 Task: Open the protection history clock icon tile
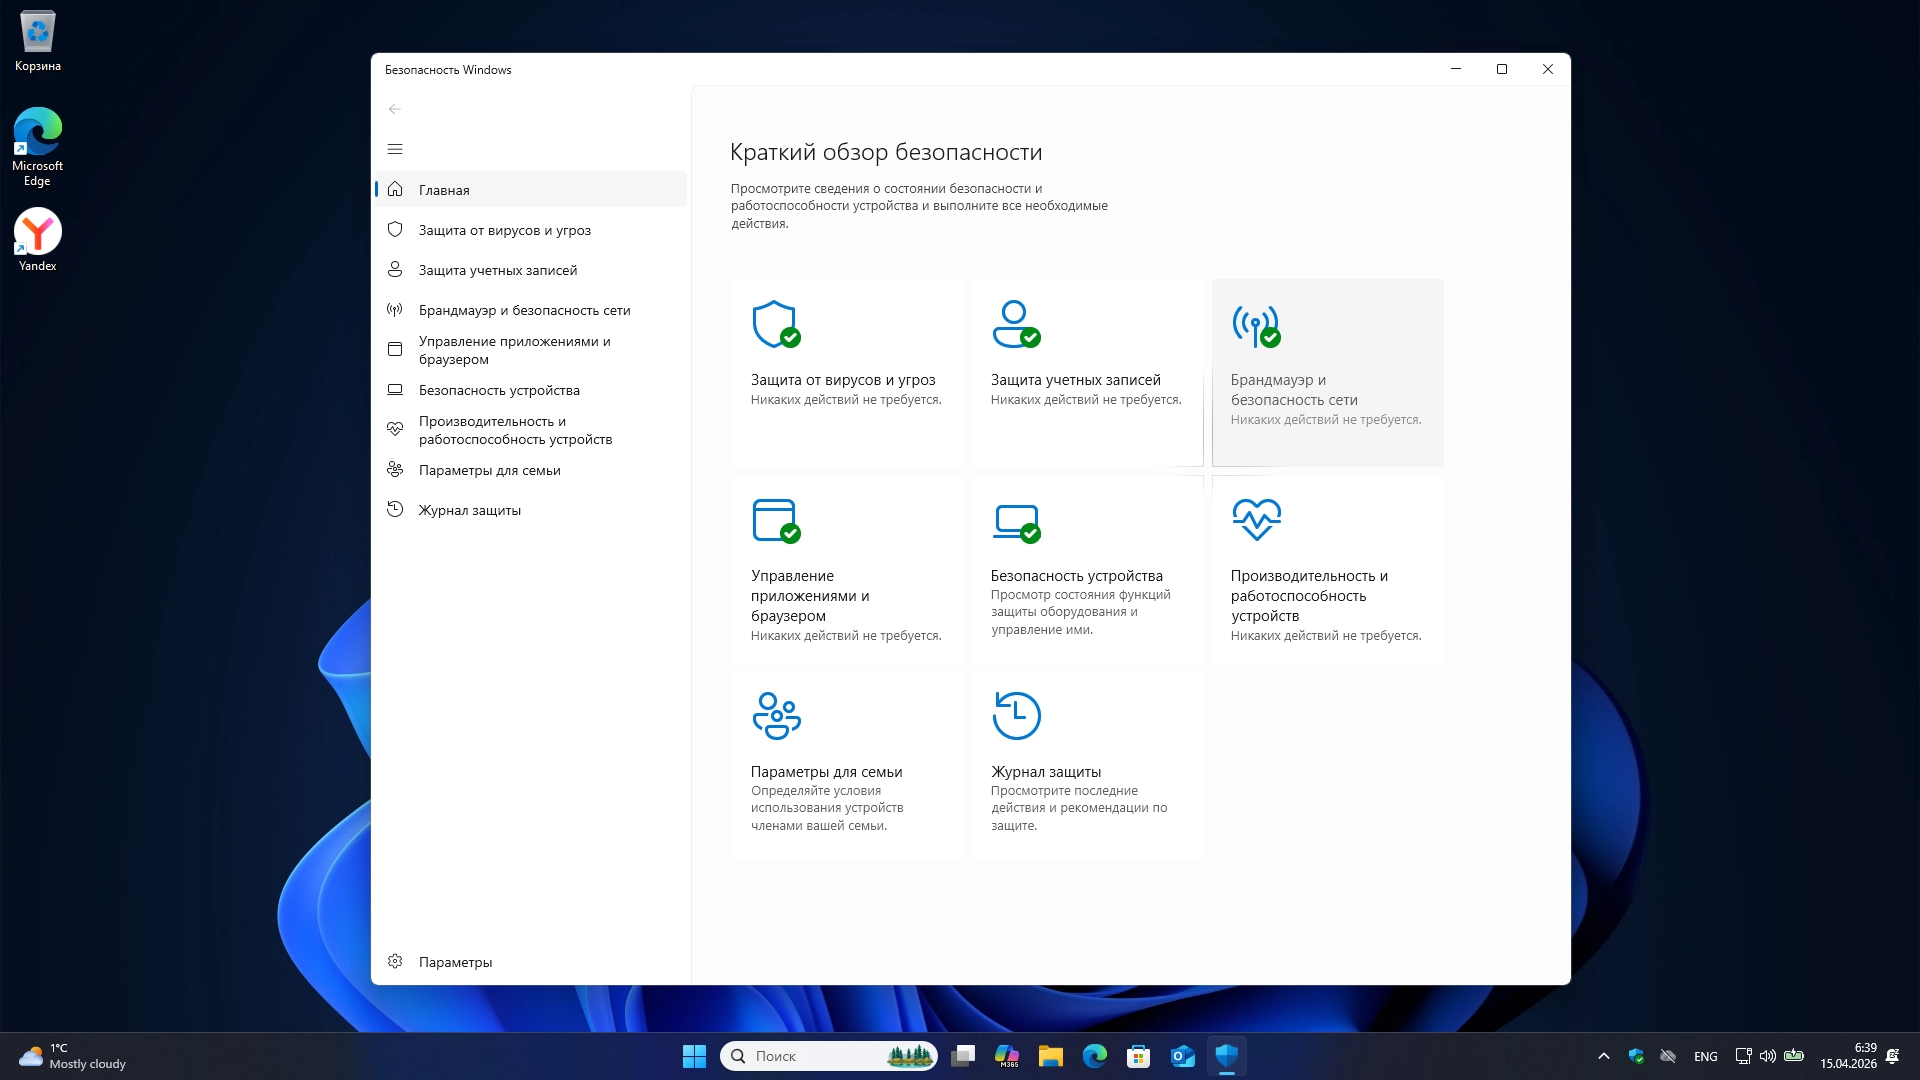[1016, 716]
